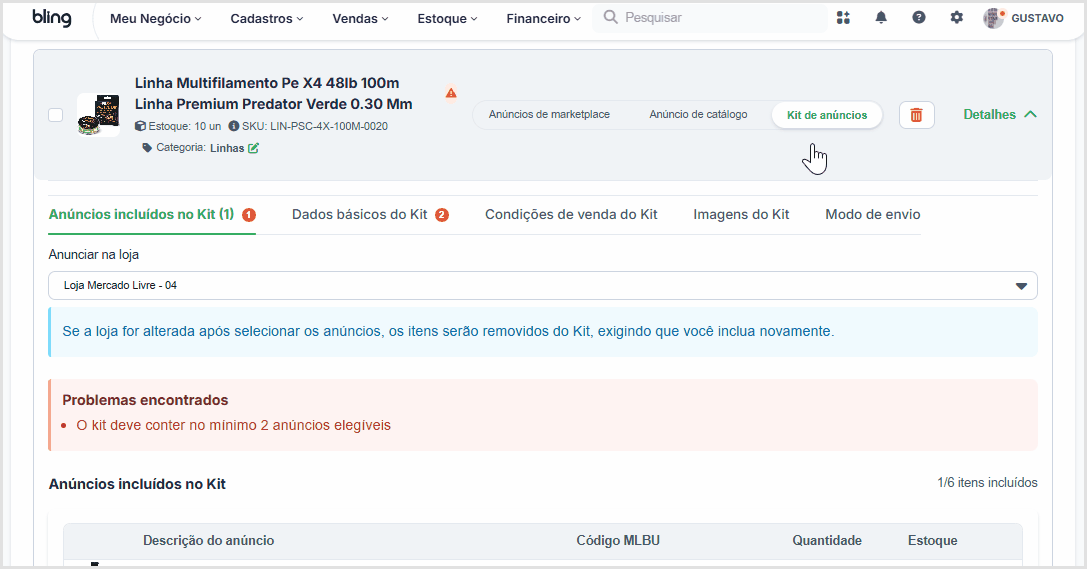
Task: Open Condições de venda do Kit tab
Action: coord(571,214)
